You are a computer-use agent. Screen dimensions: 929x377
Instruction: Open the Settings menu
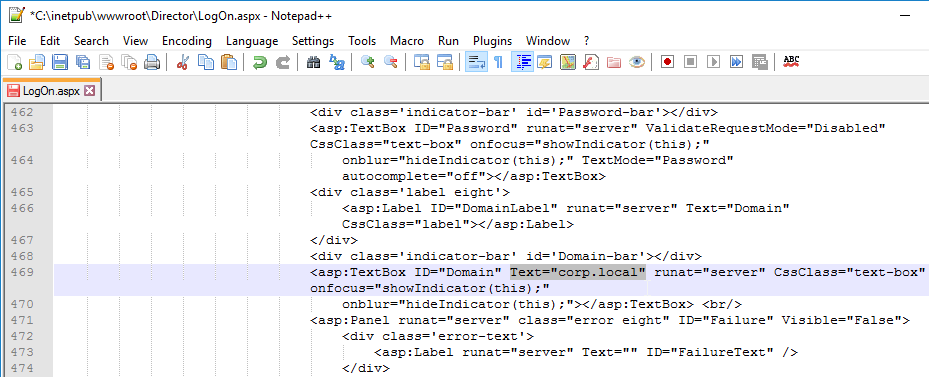coord(313,41)
